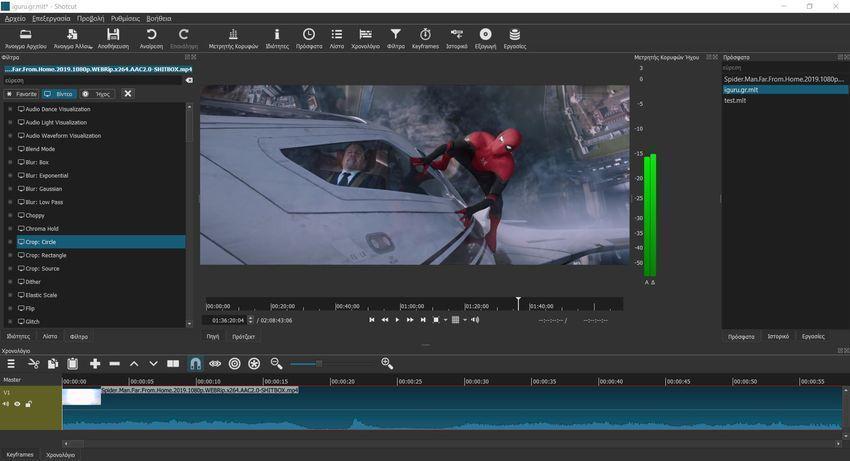
Task: Click the Άνοιγμα Αρχείου open file icon
Action: coord(25,34)
